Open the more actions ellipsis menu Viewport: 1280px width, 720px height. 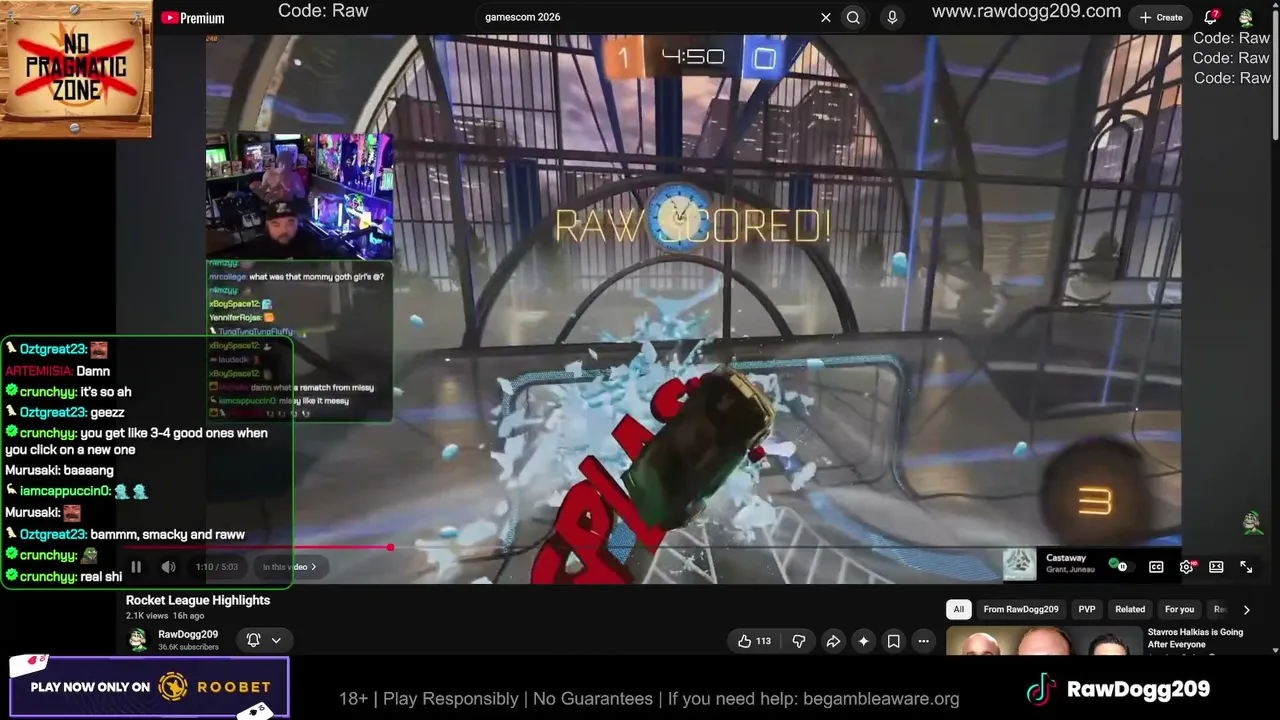tap(924, 641)
